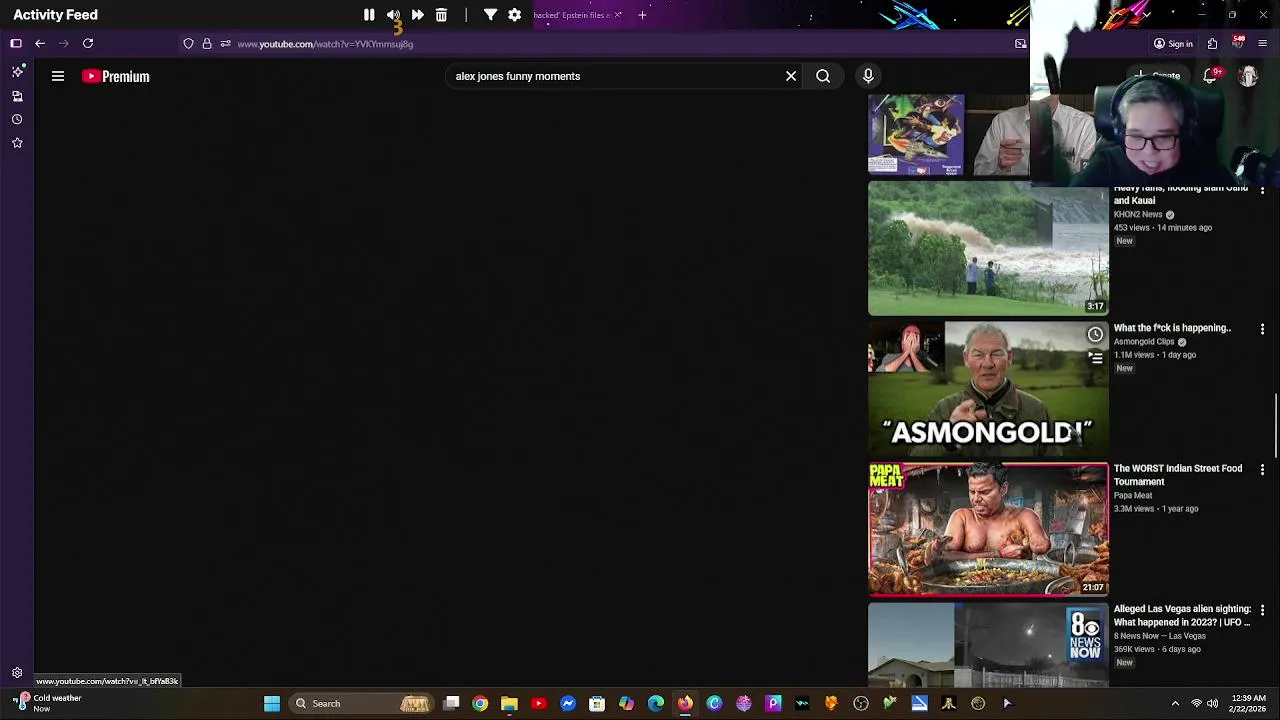
Task: Open history clock in the sidebar
Action: point(17,119)
